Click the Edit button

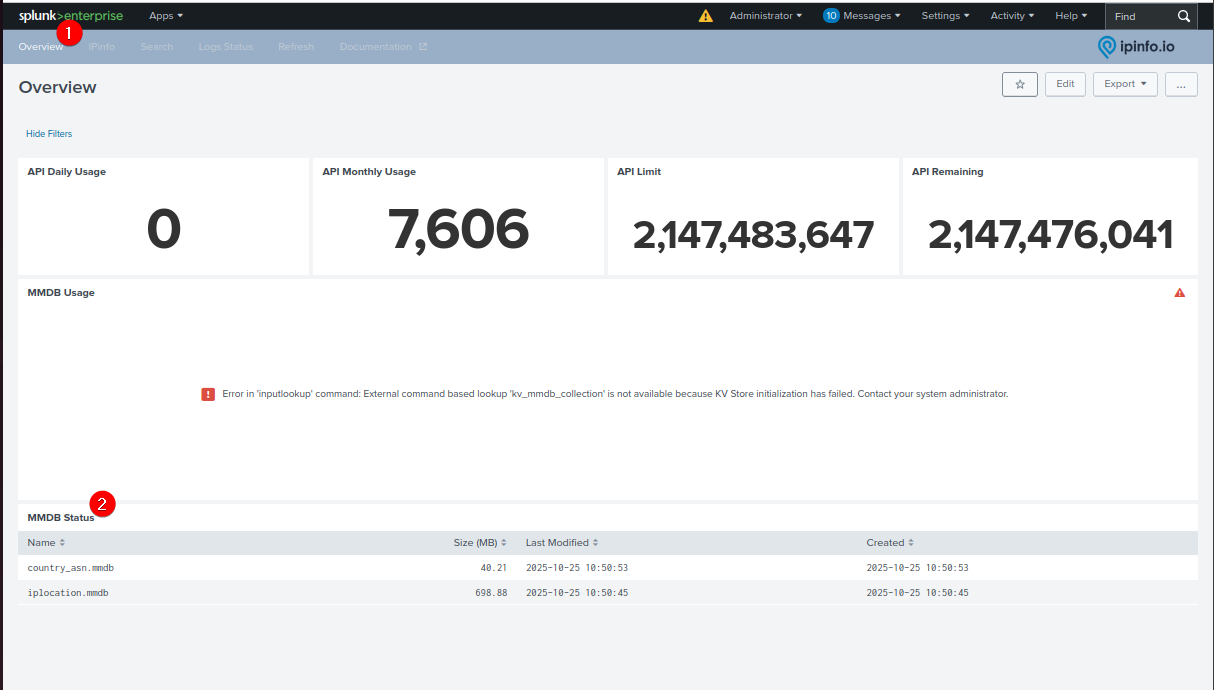(1064, 84)
